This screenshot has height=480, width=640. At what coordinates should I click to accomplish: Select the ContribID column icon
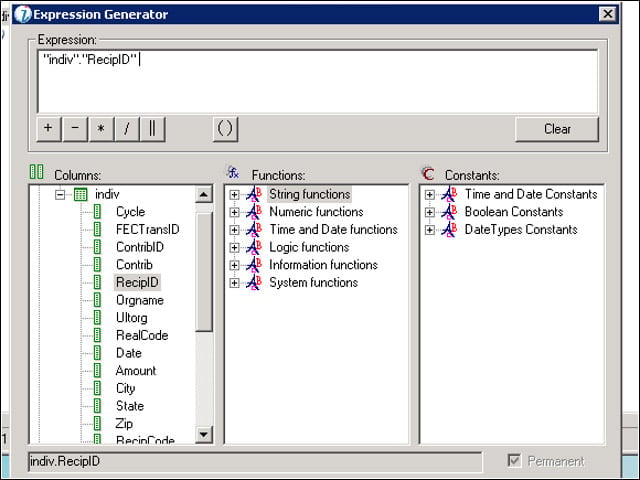click(98, 247)
